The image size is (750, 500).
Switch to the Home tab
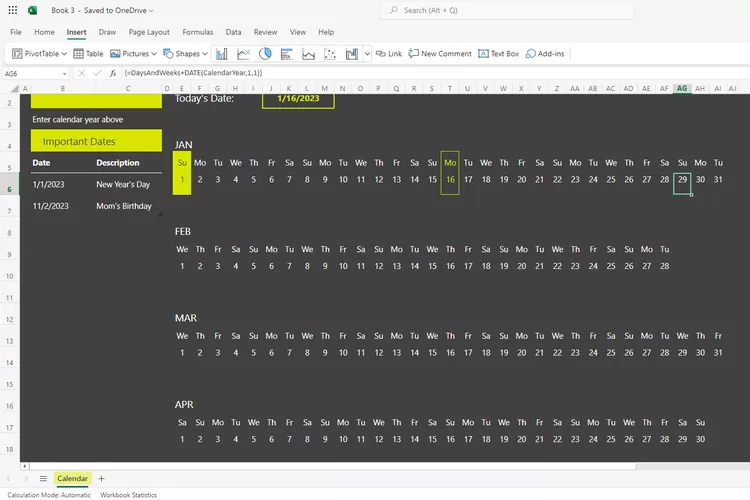(x=44, y=32)
